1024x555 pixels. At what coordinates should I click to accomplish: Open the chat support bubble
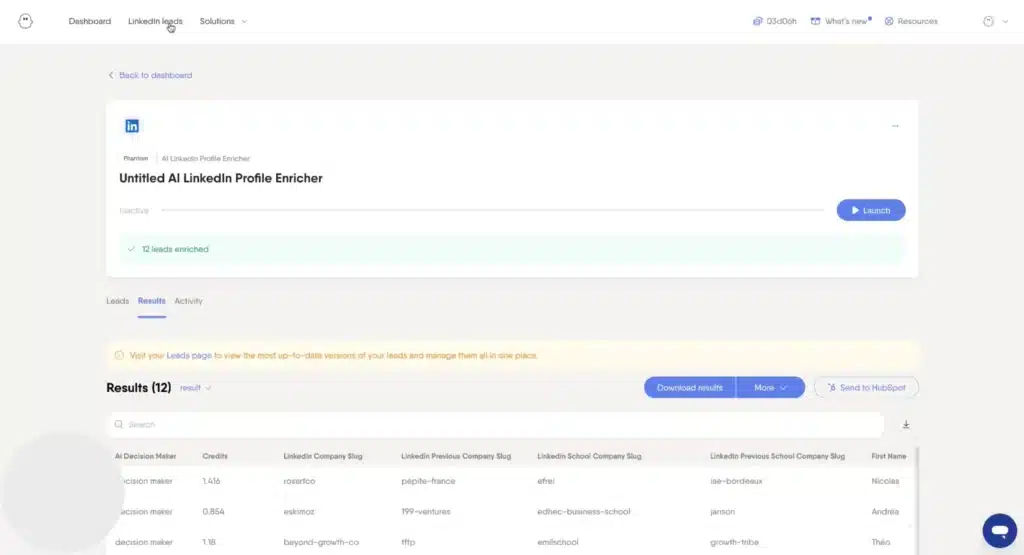(998, 529)
